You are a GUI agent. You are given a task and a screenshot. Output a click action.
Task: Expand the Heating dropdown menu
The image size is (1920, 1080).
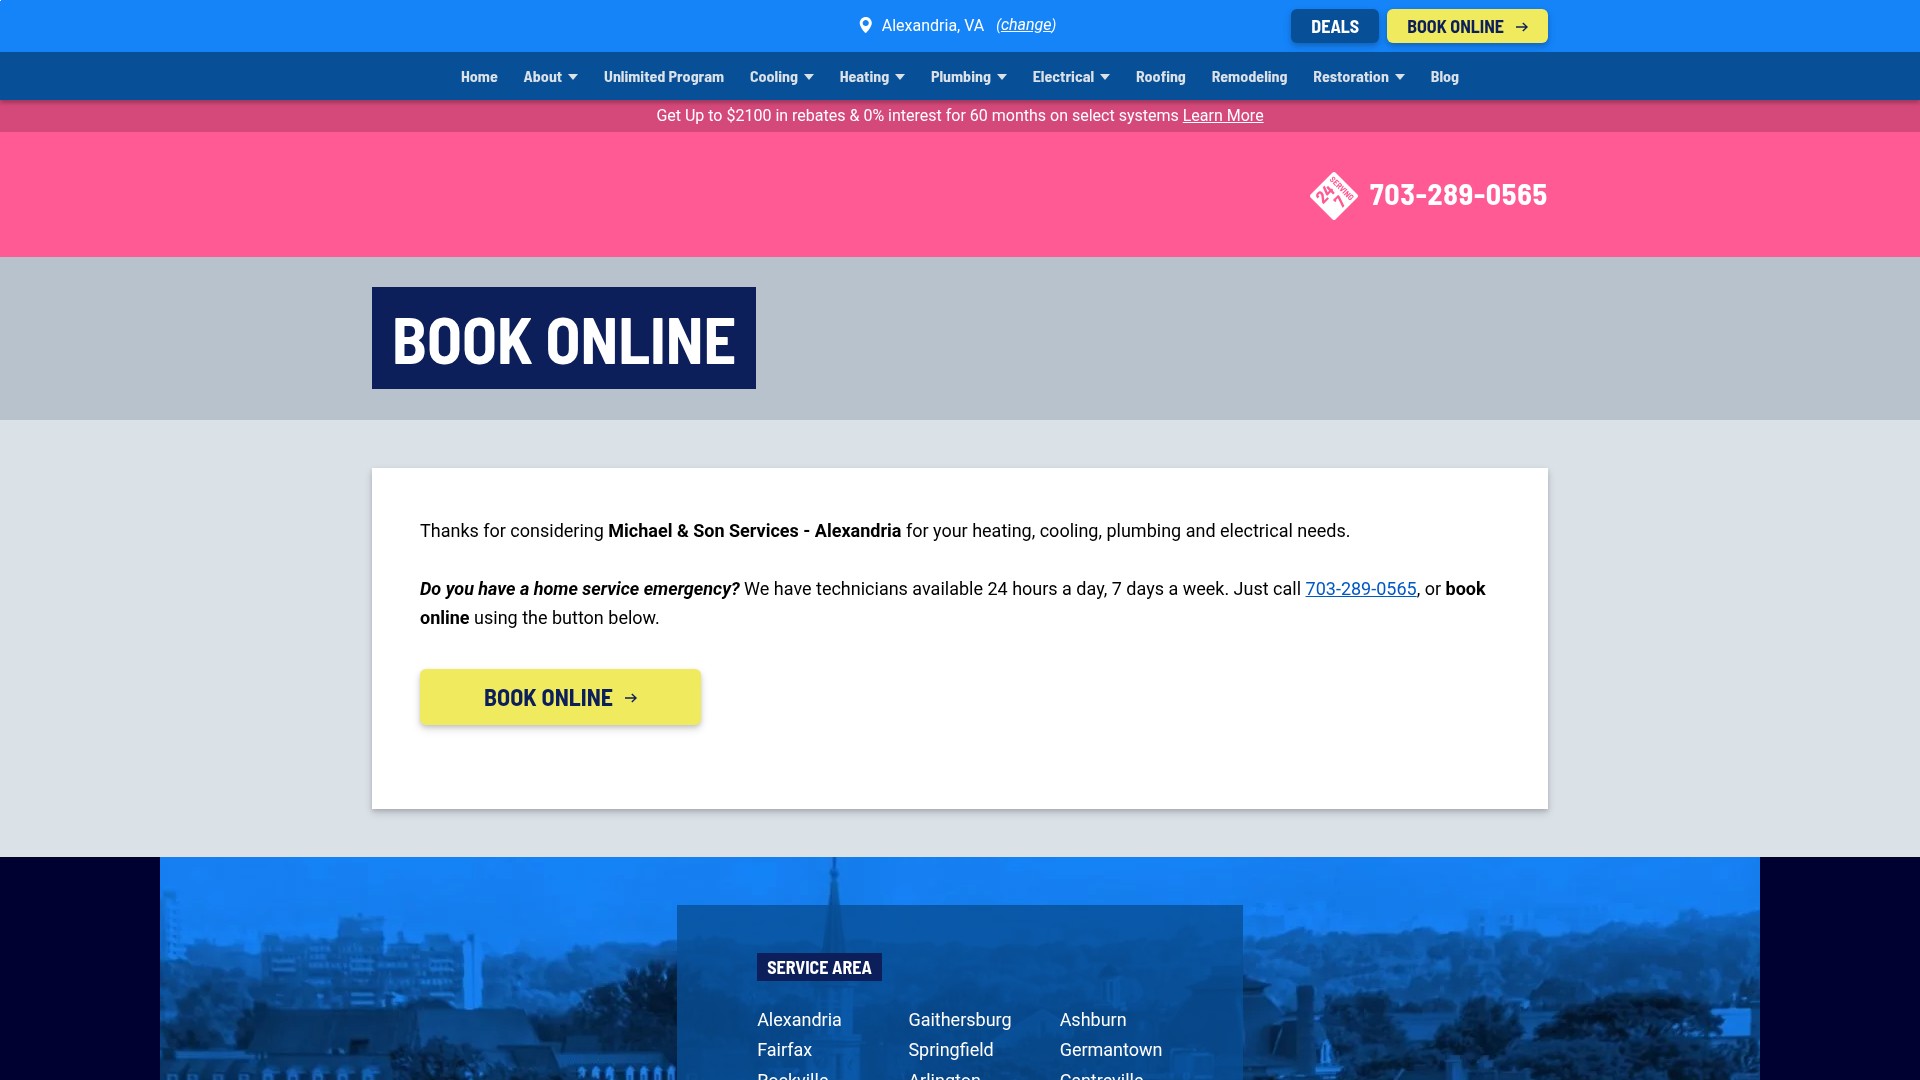click(x=872, y=77)
